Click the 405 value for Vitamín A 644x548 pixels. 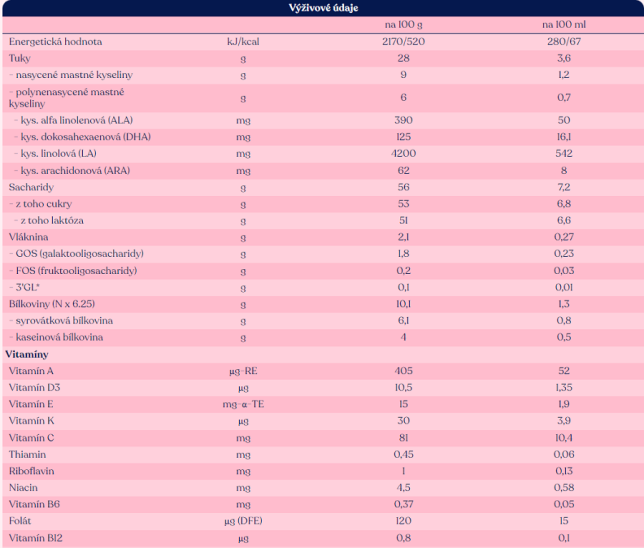tap(406, 370)
